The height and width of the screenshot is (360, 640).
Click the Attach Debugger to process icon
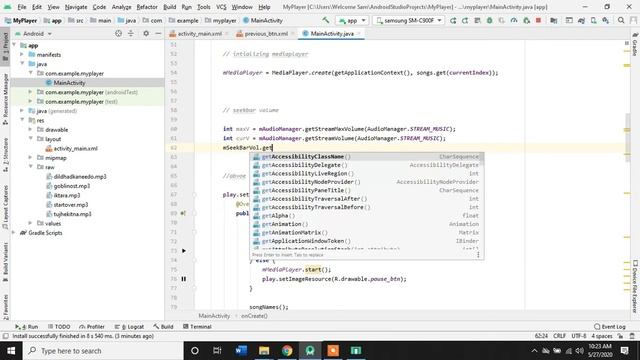tap(527, 20)
